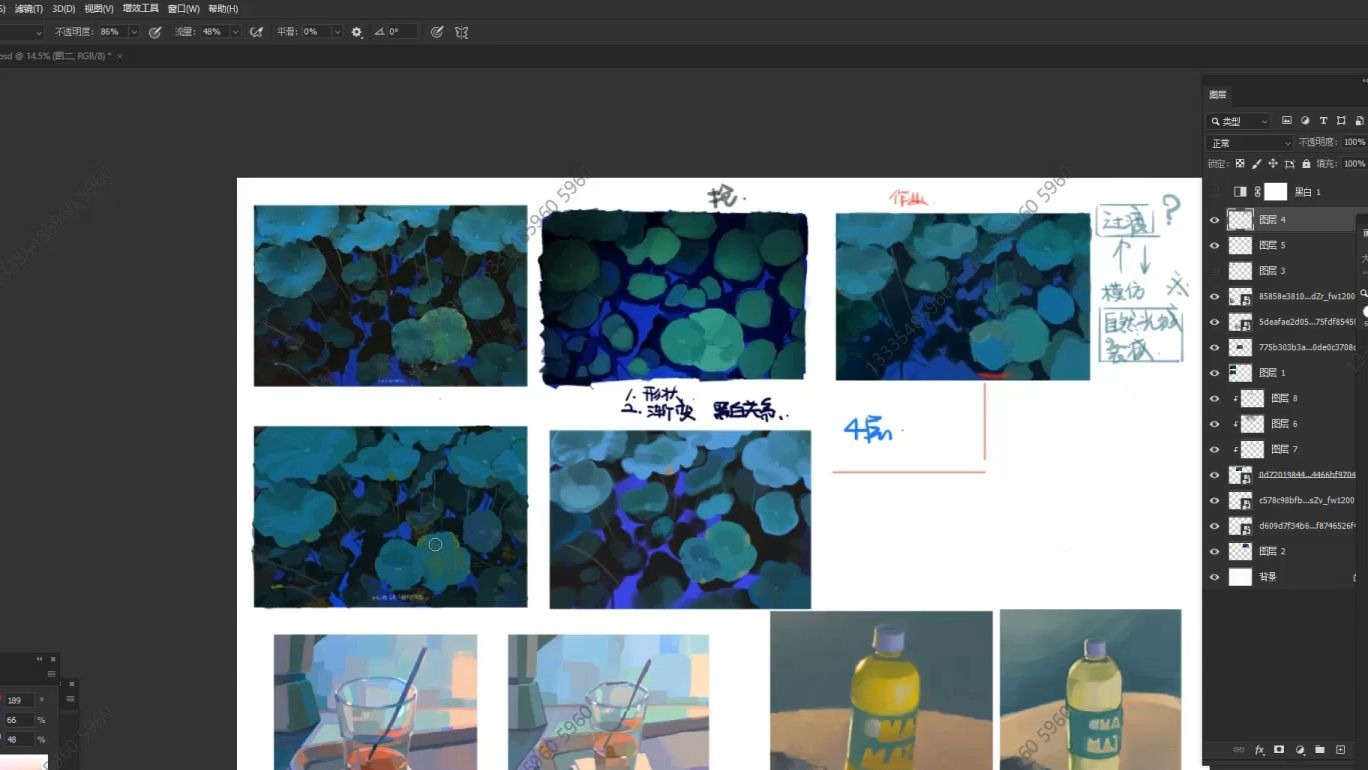1368x770 pixels.
Task: Open 窗口(W) menu
Action: (184, 9)
